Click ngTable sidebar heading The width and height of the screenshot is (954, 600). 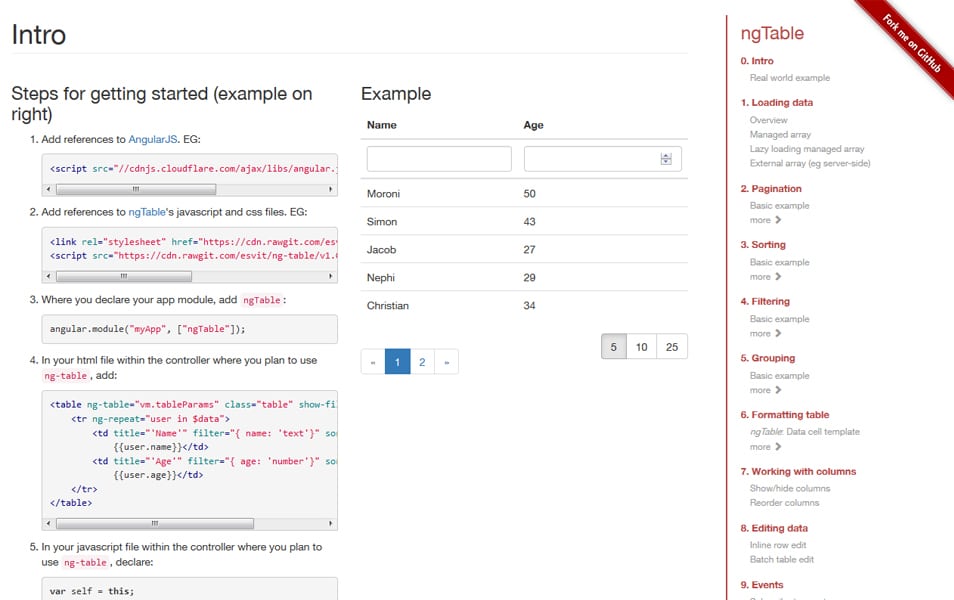coord(772,33)
